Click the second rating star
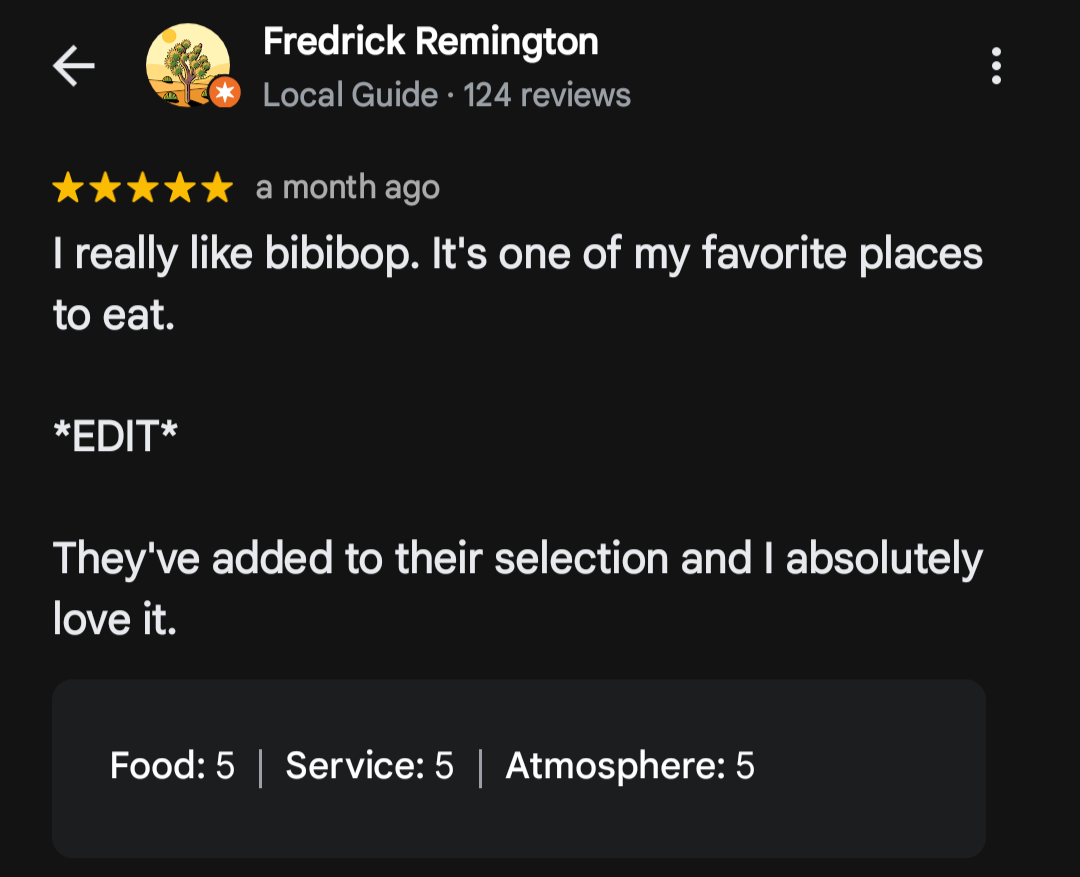The height and width of the screenshot is (877, 1080). (x=105, y=188)
